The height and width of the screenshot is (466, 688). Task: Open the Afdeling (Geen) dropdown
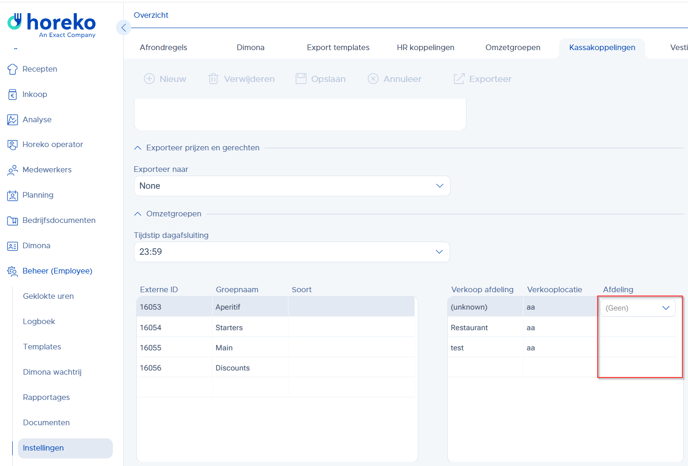[x=639, y=308]
